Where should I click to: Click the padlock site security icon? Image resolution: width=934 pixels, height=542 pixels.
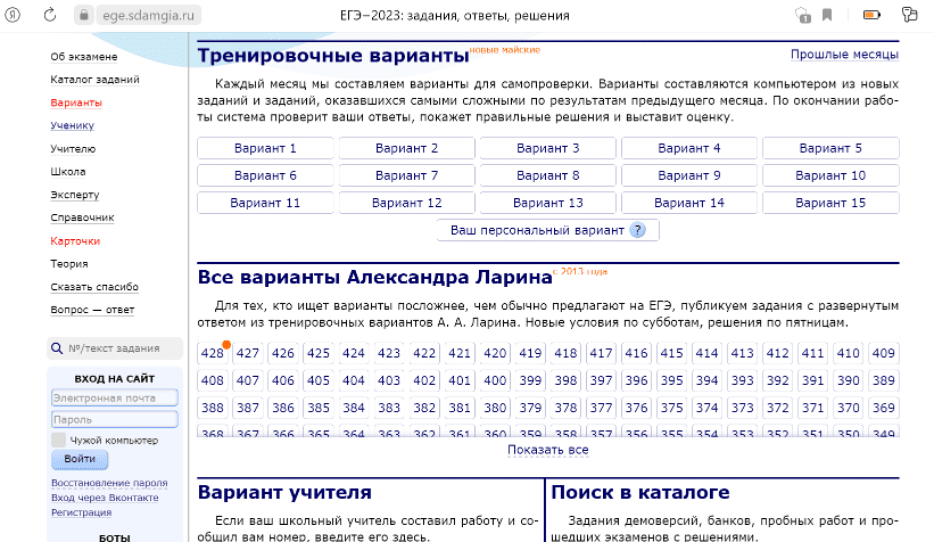point(84,15)
